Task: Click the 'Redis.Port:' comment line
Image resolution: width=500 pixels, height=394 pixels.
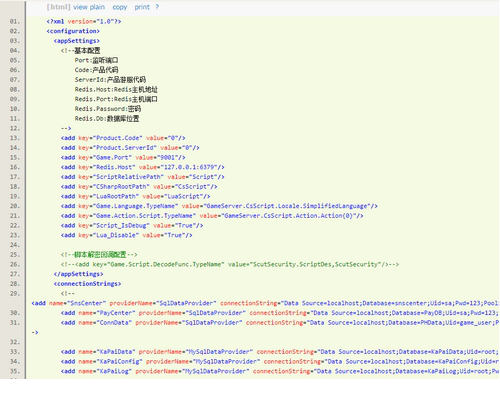Action: point(116,99)
